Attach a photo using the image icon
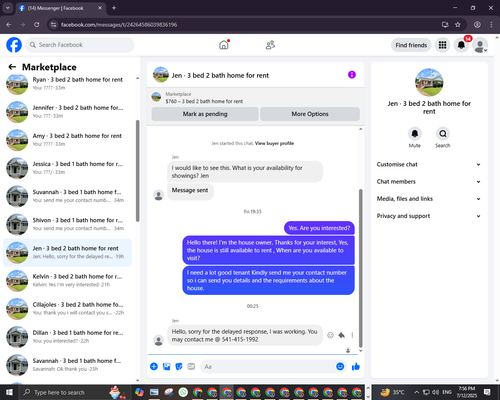This screenshot has height=400, width=500. [166, 367]
